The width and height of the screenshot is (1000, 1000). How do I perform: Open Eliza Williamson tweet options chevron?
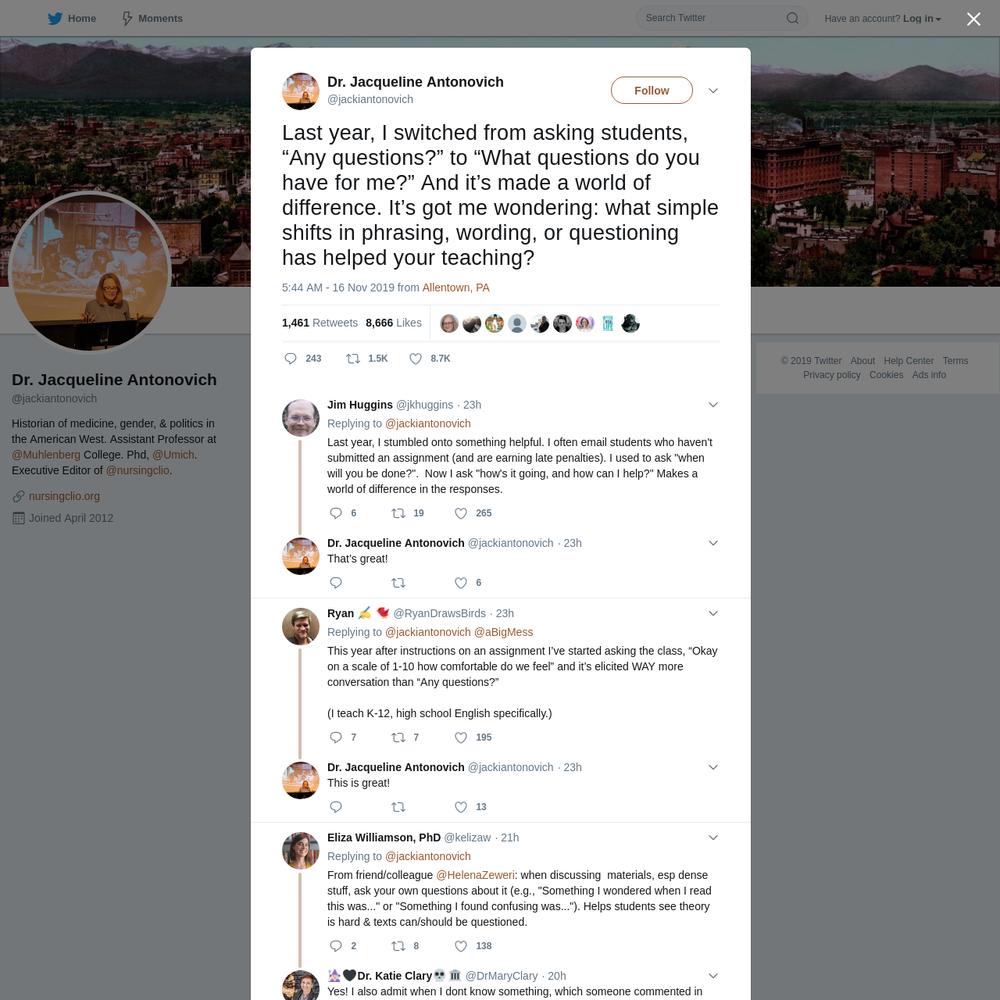(x=713, y=837)
